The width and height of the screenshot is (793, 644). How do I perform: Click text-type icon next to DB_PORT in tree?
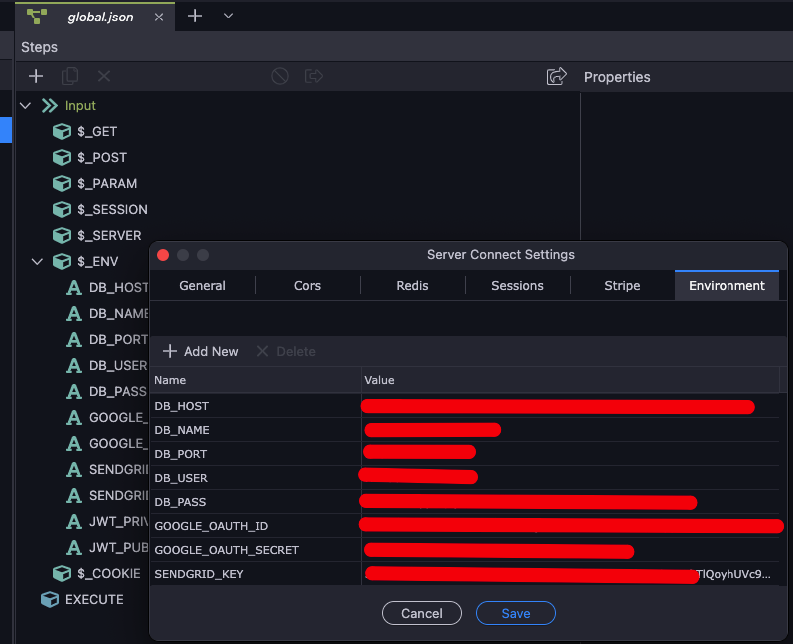click(x=74, y=339)
